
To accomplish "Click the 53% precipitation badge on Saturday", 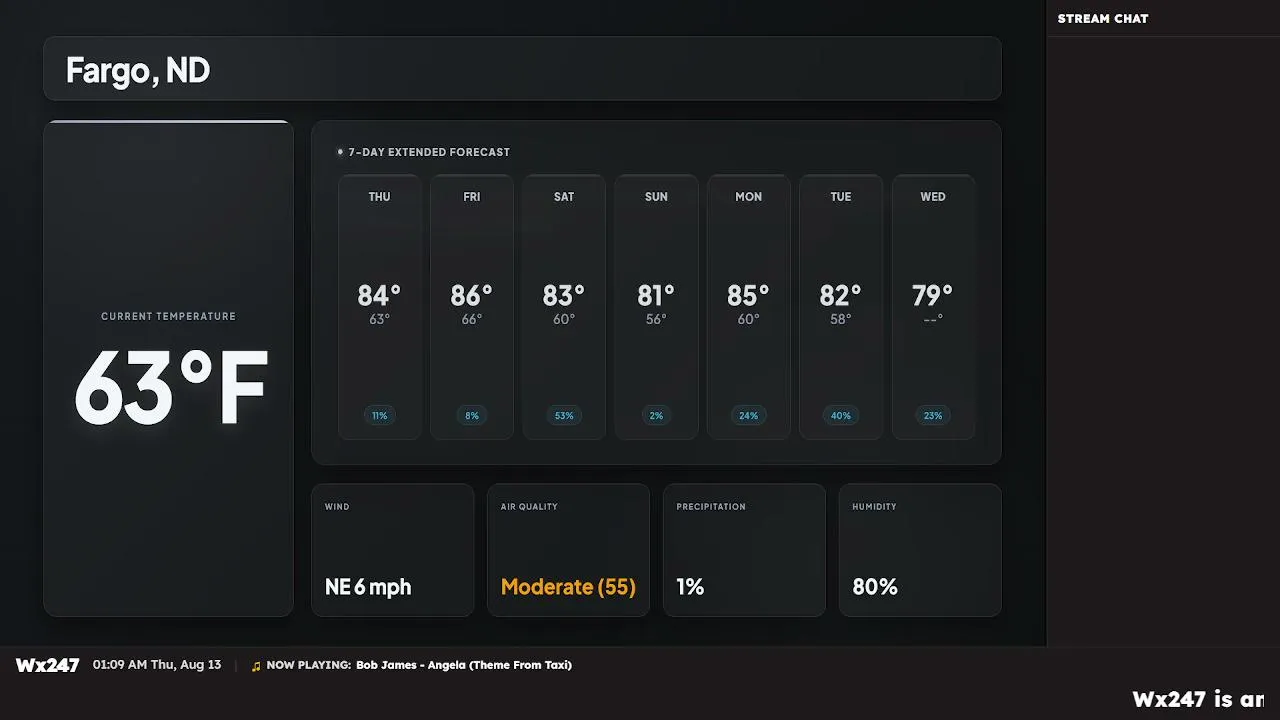I will [564, 415].
